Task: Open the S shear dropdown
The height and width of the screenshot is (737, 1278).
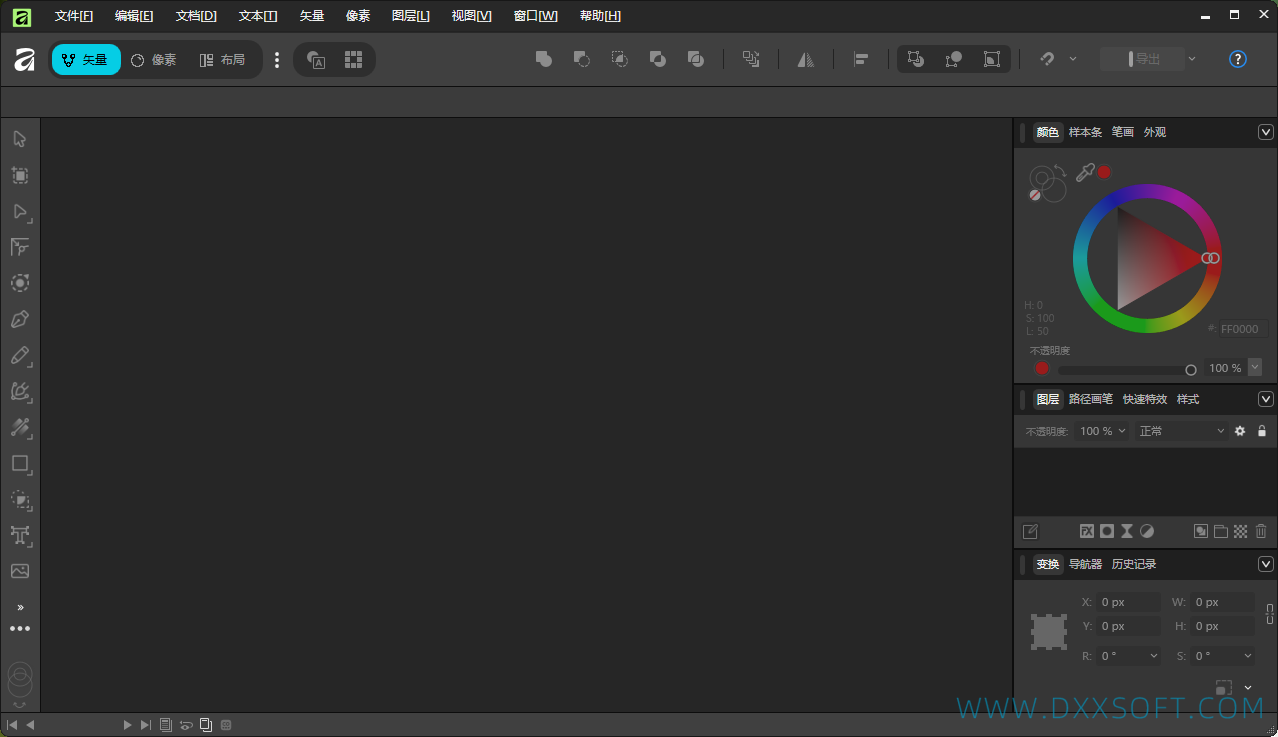Action: tap(1247, 656)
